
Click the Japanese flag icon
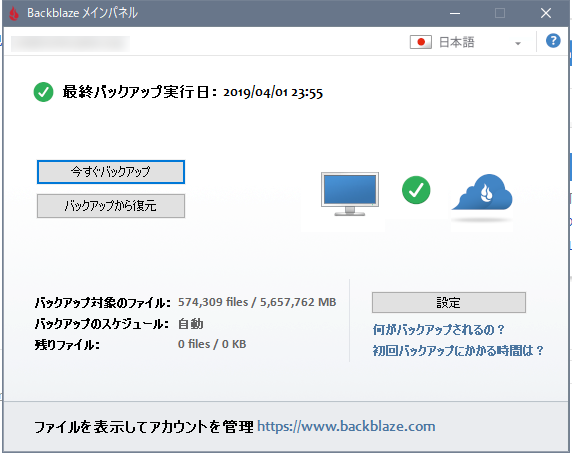coord(421,42)
